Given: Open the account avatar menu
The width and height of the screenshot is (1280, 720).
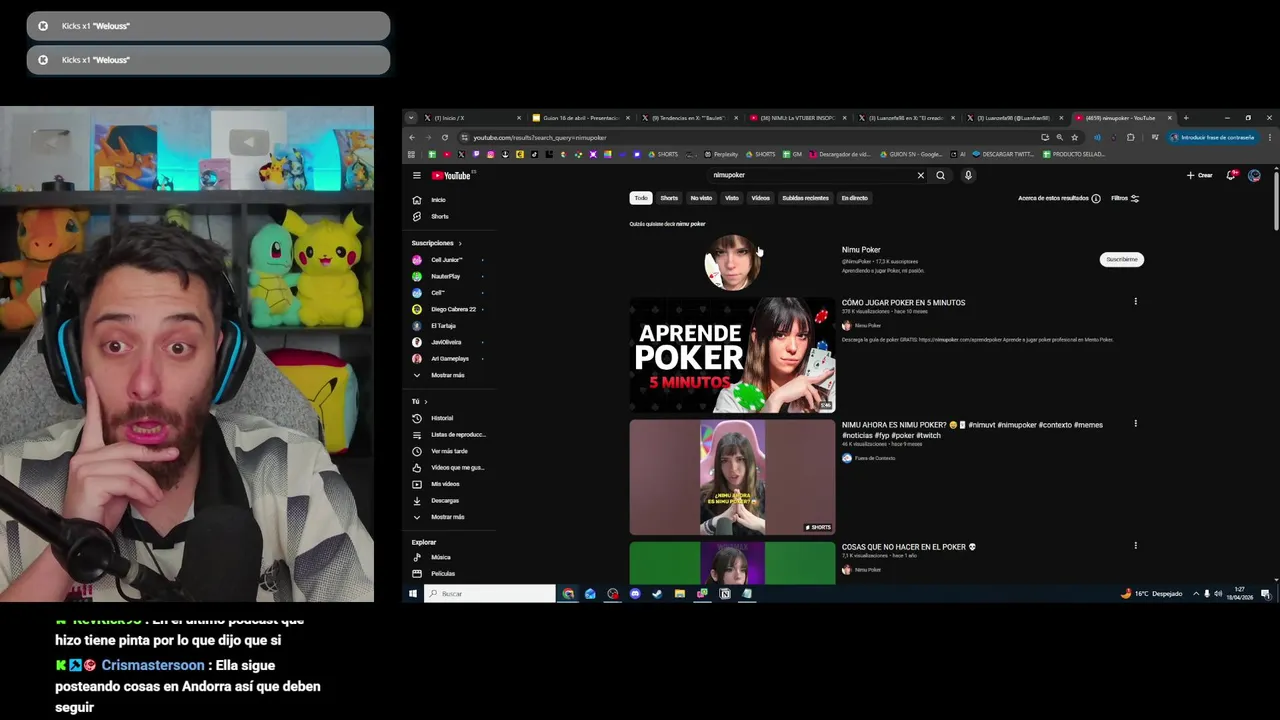Looking at the screenshot, I should coord(1254,175).
